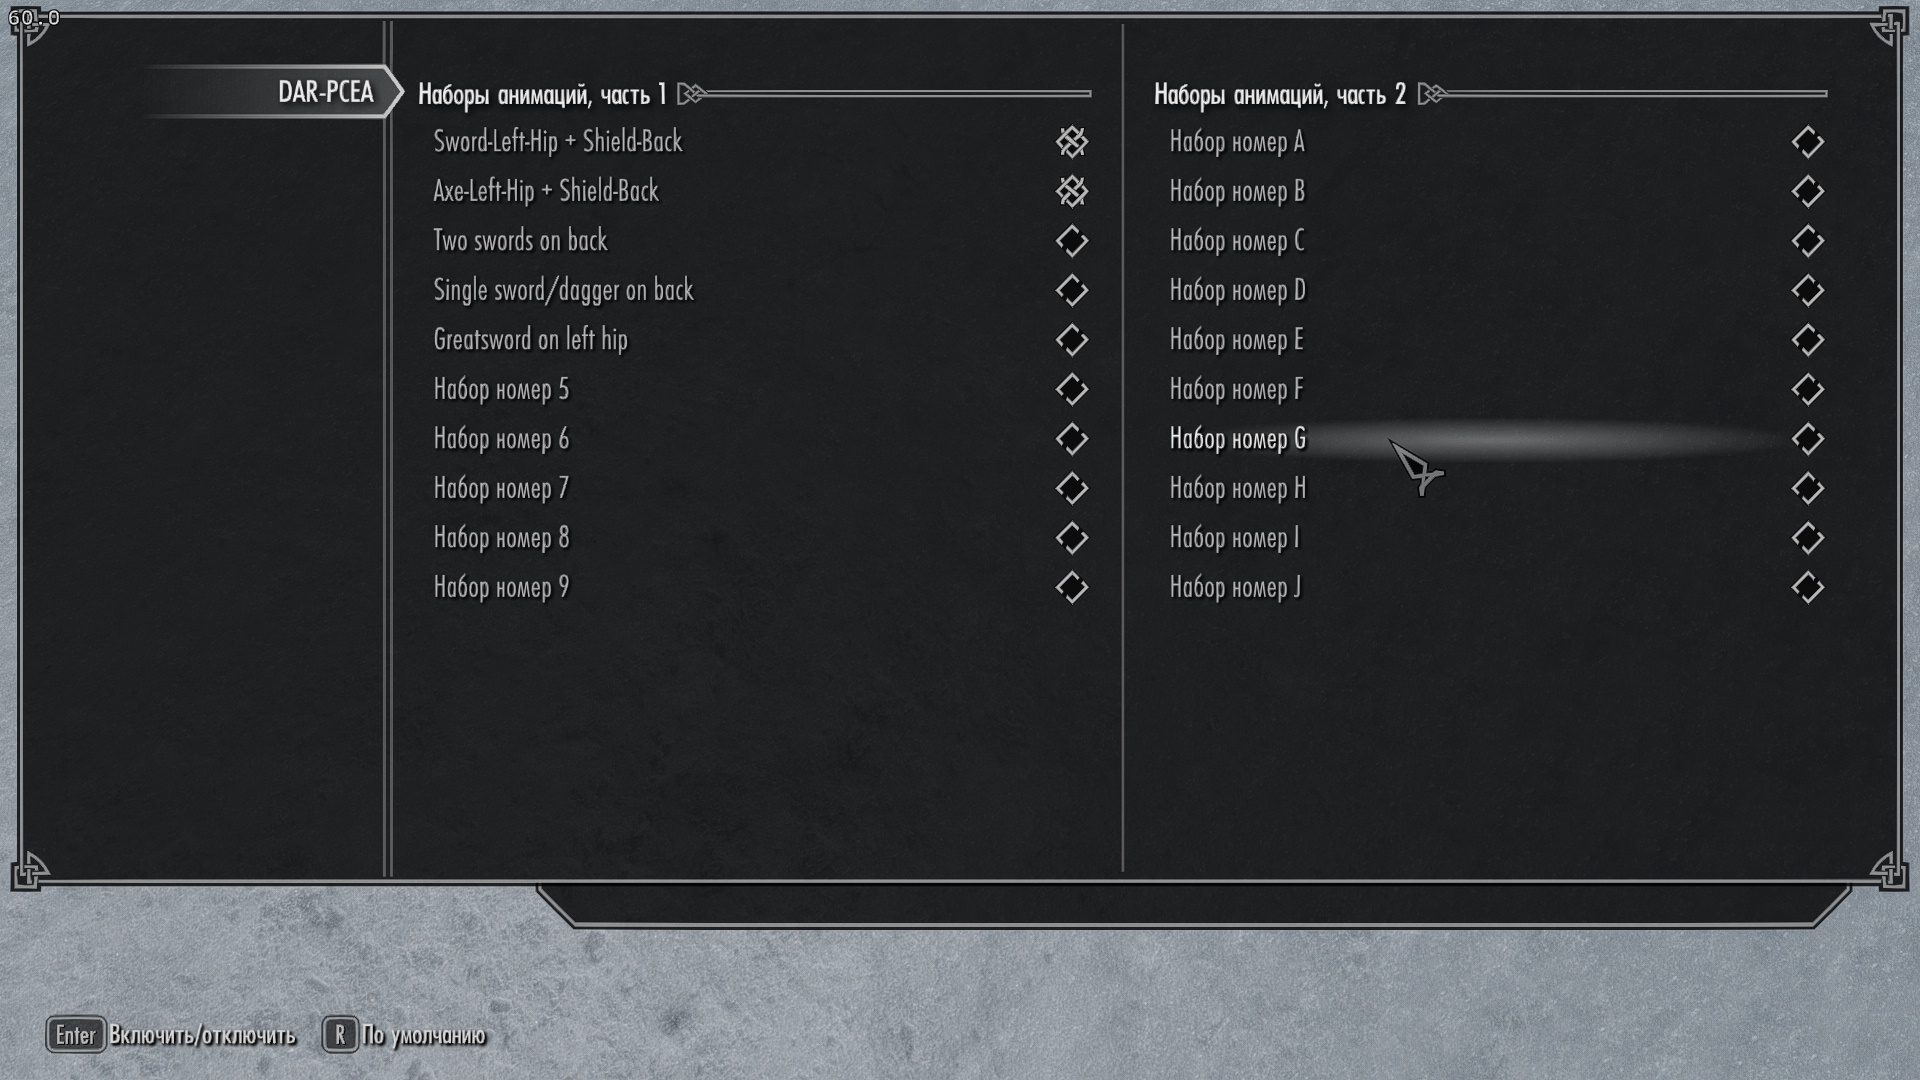The height and width of the screenshot is (1080, 1920).
Task: Click the Enter Включить/отключить button
Action: coord(171,1035)
